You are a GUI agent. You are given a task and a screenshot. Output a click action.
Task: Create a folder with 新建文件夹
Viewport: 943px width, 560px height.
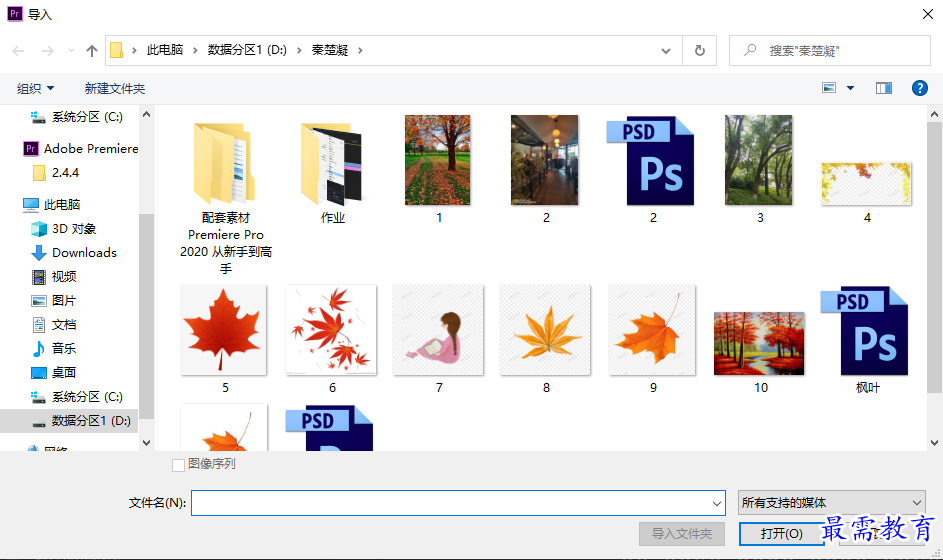115,88
